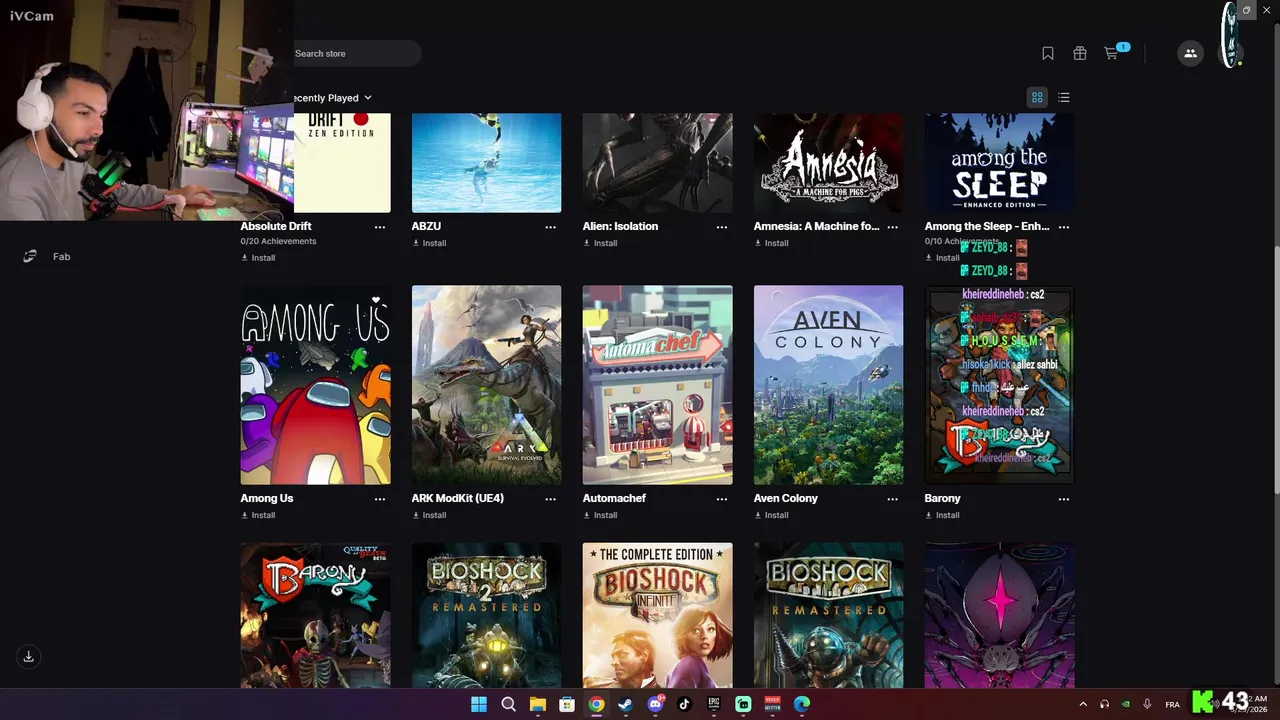Open more options for Amnesia: A Machine for Pigs
Image resolution: width=1280 pixels, height=720 pixels.
coord(893,227)
